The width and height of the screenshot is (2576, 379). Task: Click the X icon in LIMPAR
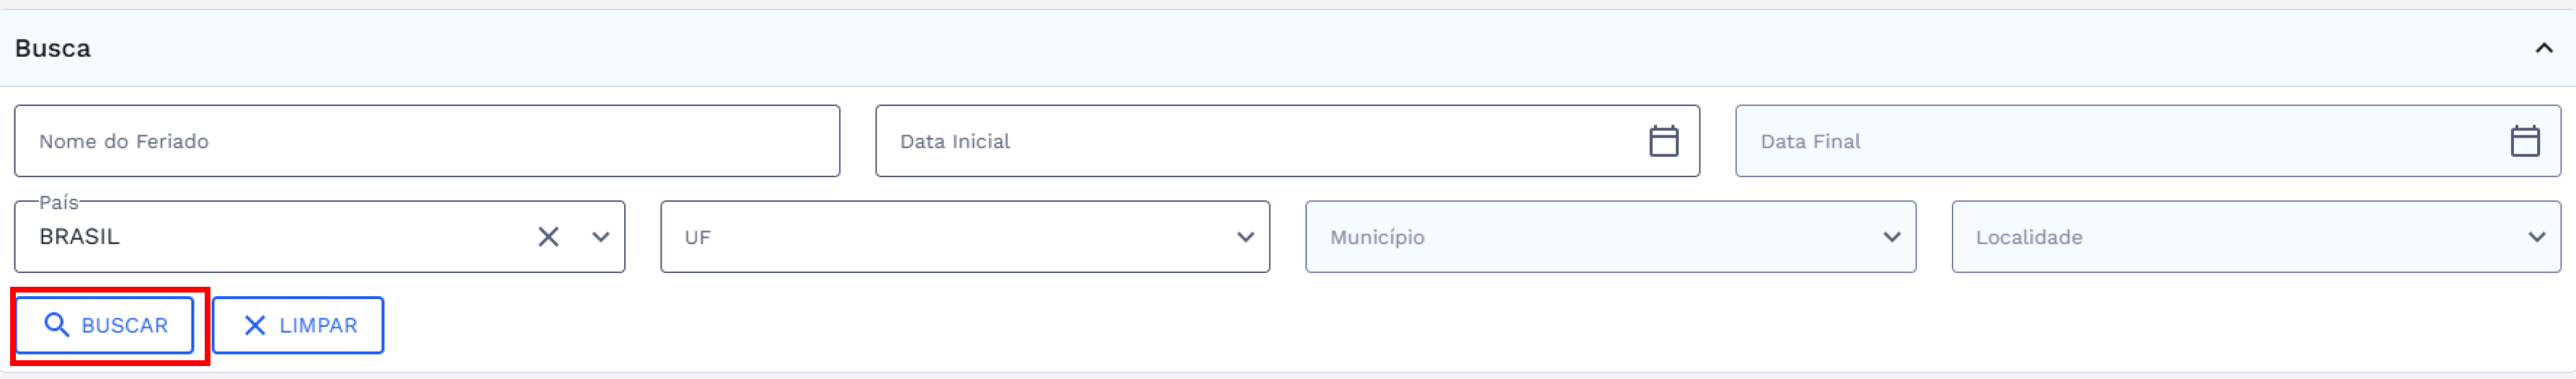pos(255,325)
